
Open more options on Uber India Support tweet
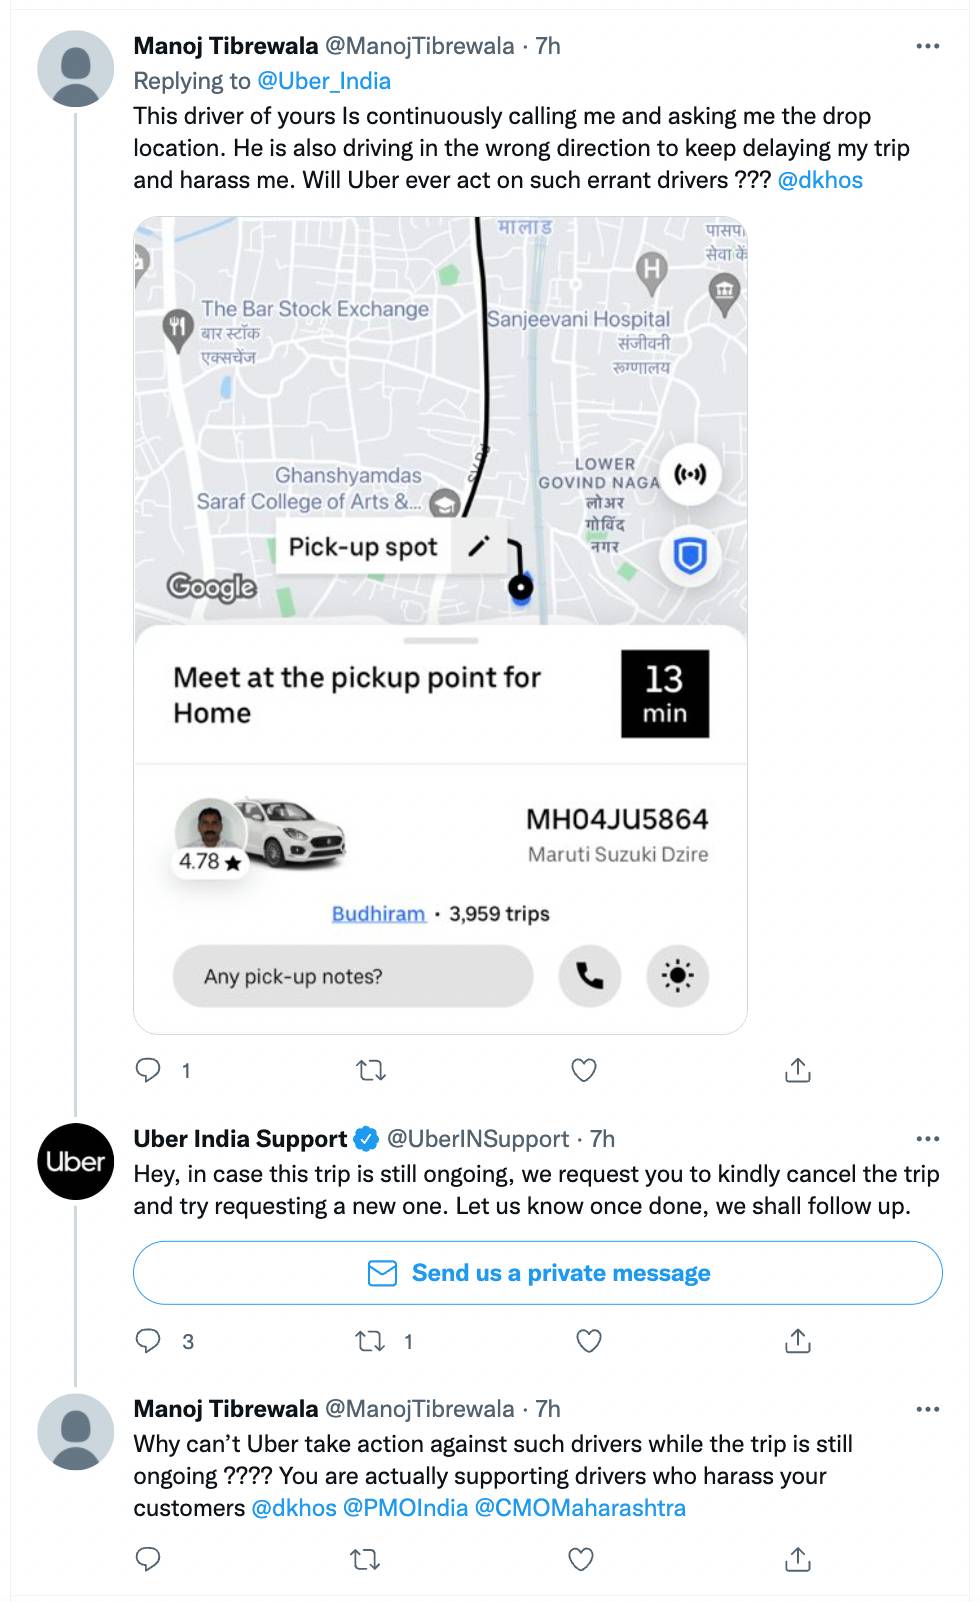click(x=927, y=1139)
